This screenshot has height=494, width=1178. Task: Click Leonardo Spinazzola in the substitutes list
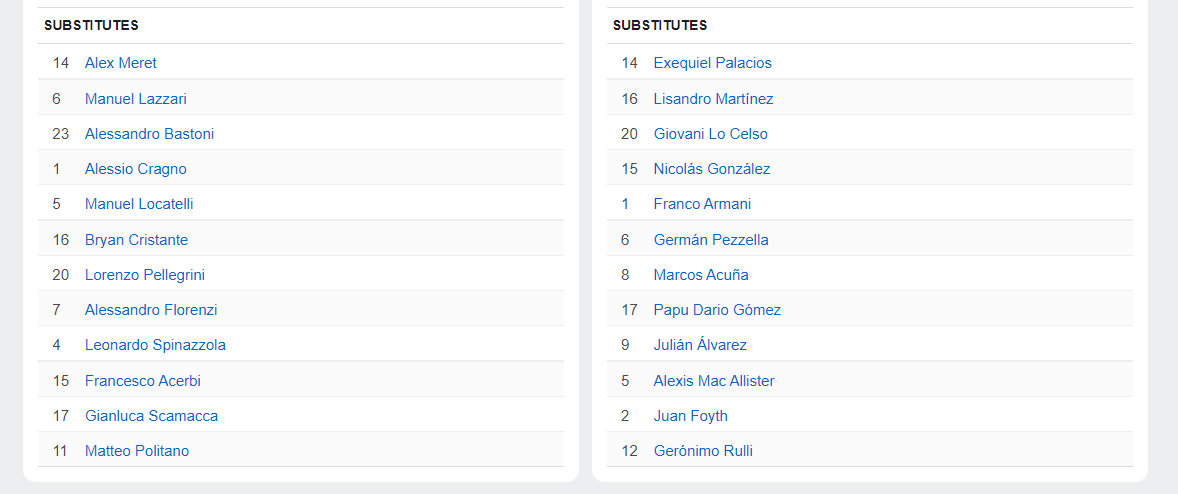click(155, 345)
